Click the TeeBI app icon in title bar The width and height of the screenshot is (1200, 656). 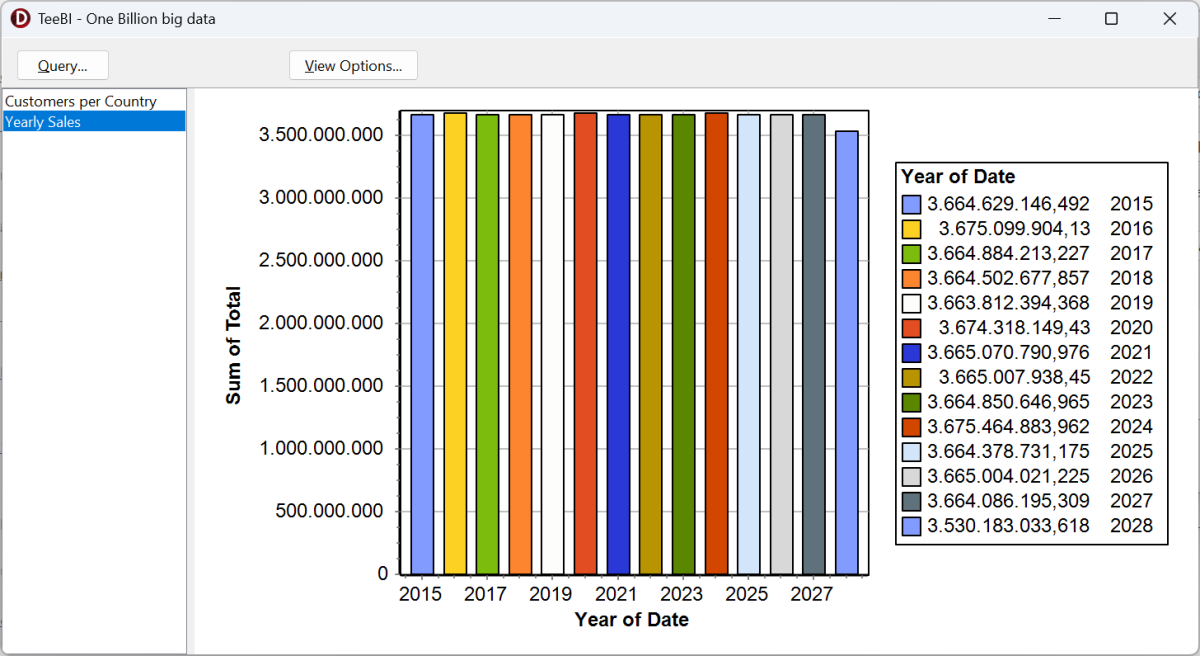pyautogui.click(x=20, y=19)
